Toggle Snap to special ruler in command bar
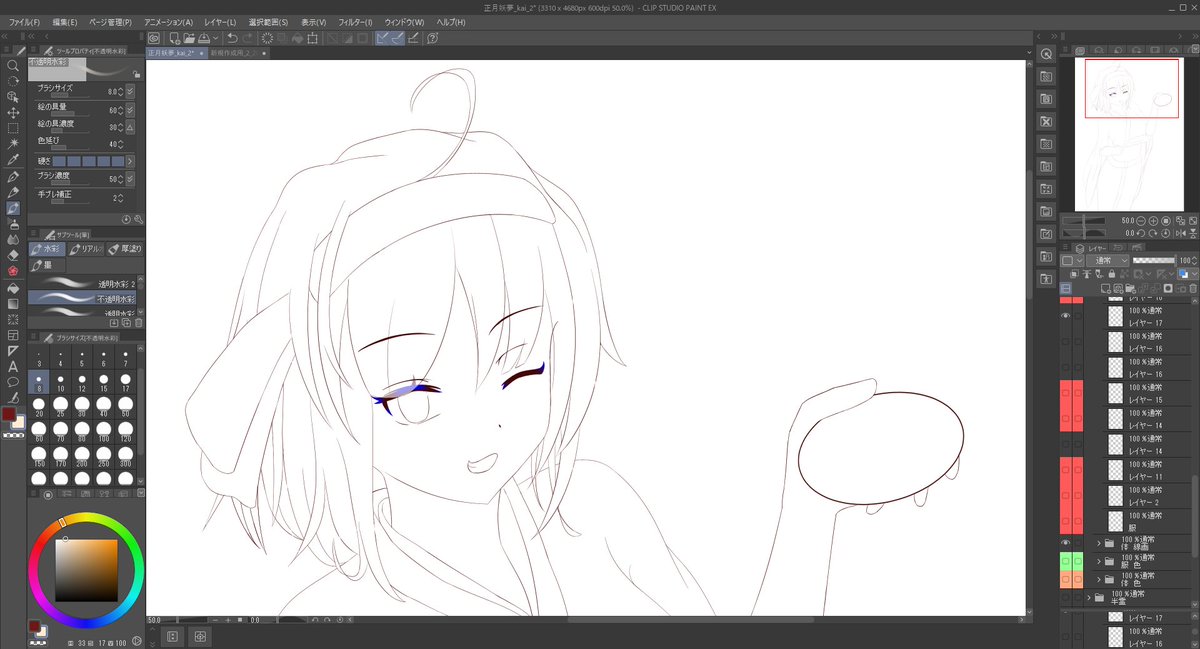The width and height of the screenshot is (1200, 649). (397, 38)
